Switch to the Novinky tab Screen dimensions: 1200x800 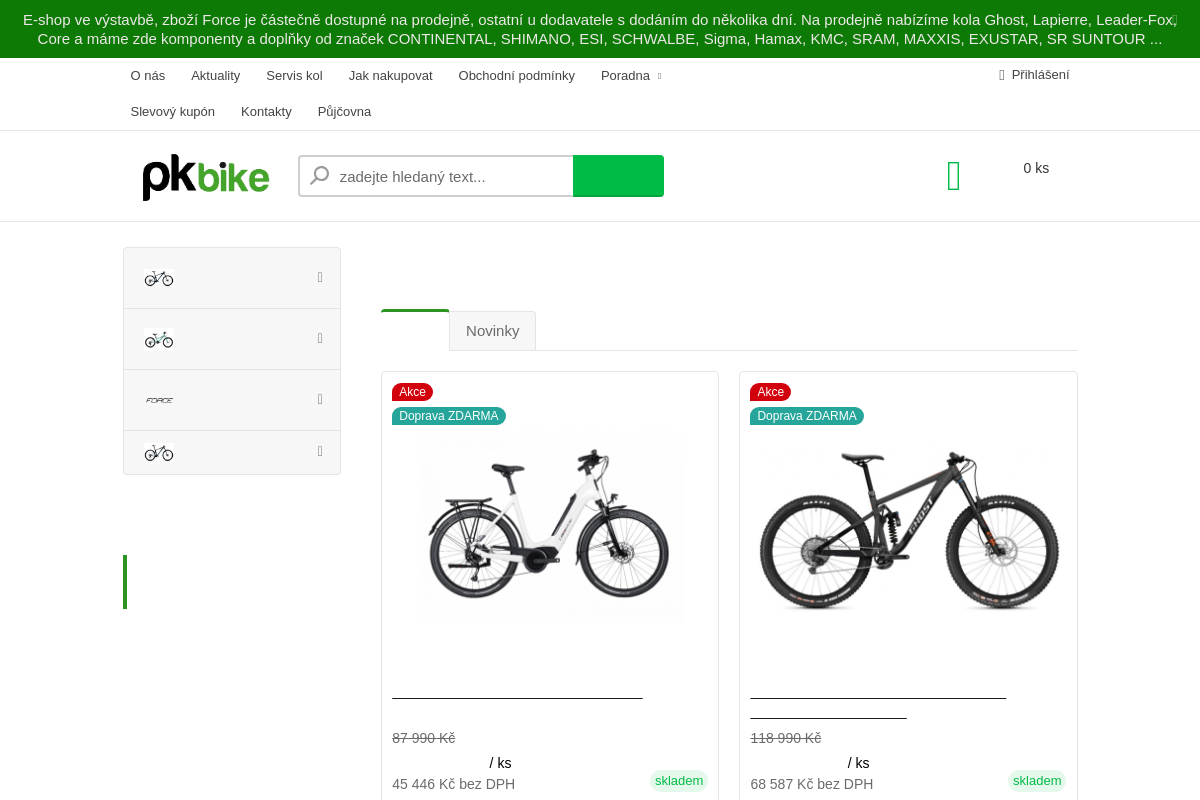pos(492,330)
